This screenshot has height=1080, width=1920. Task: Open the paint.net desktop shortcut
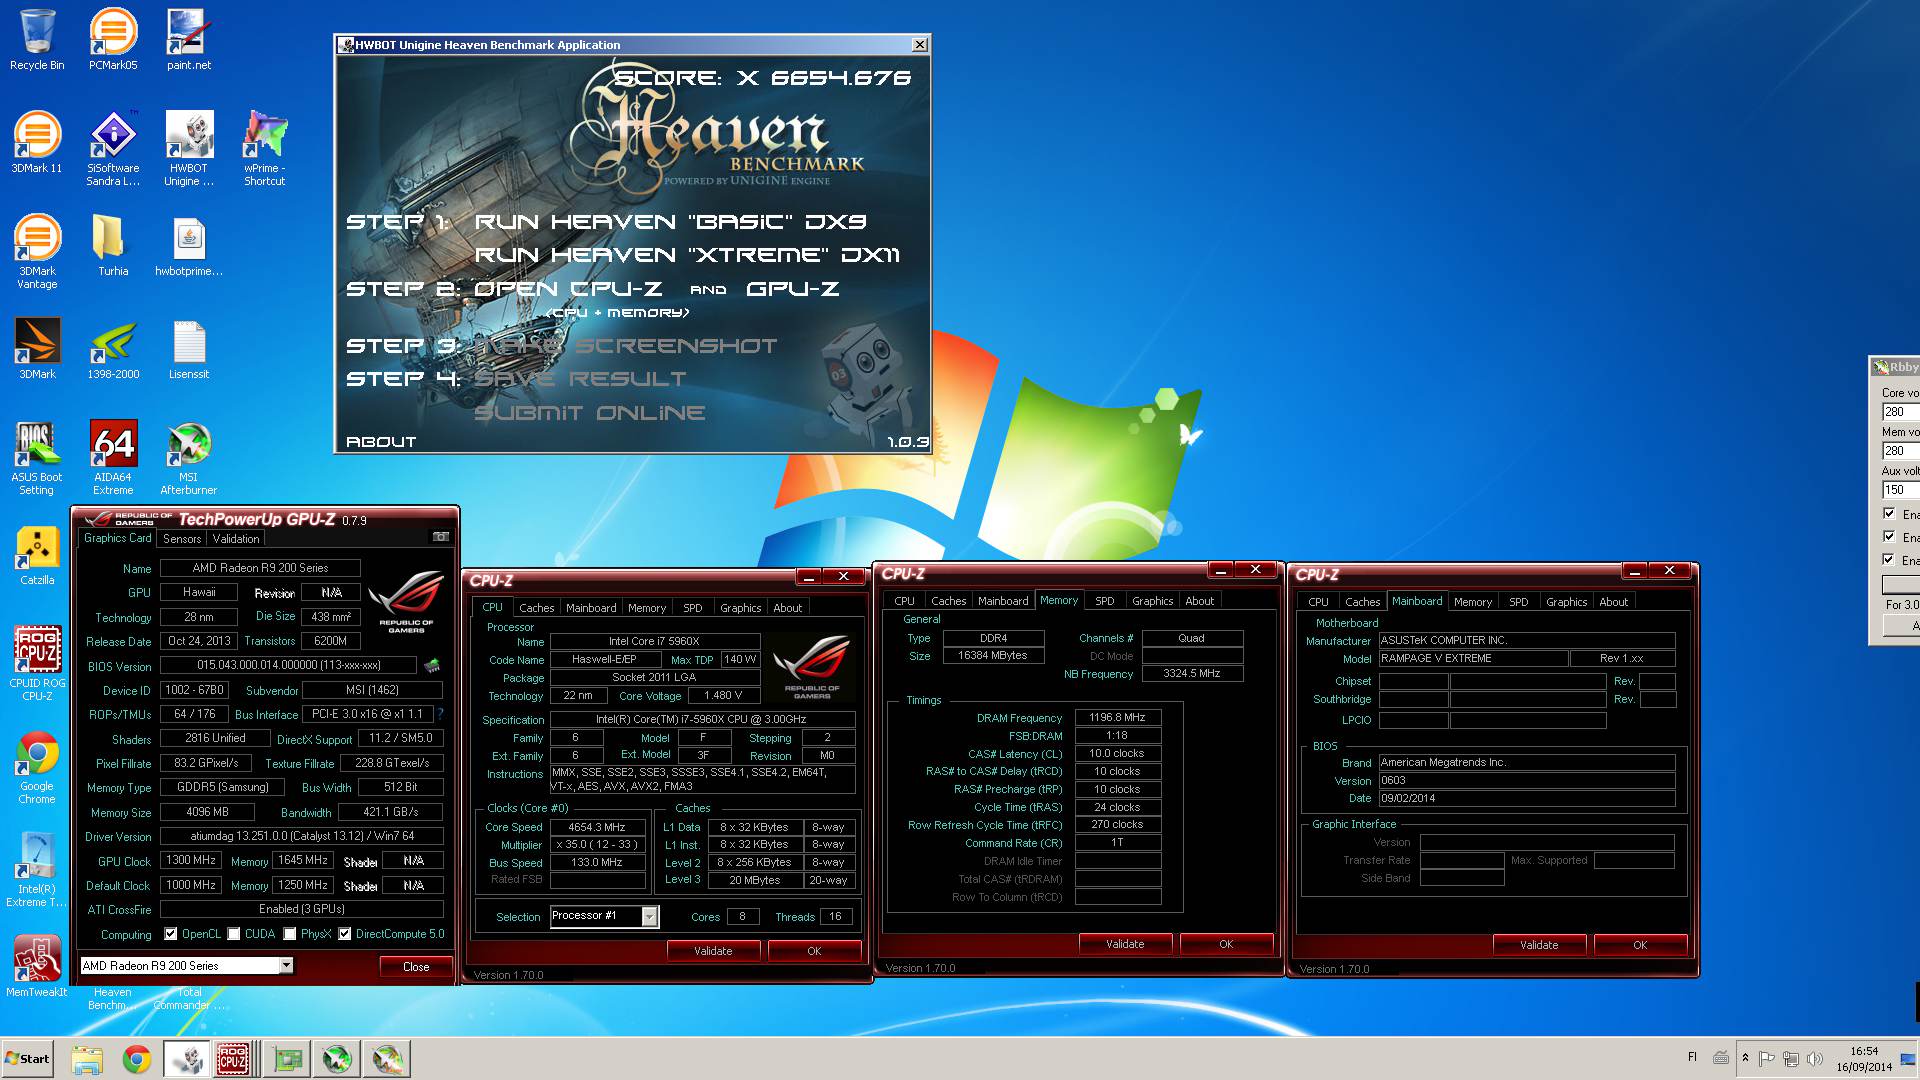coord(189,40)
